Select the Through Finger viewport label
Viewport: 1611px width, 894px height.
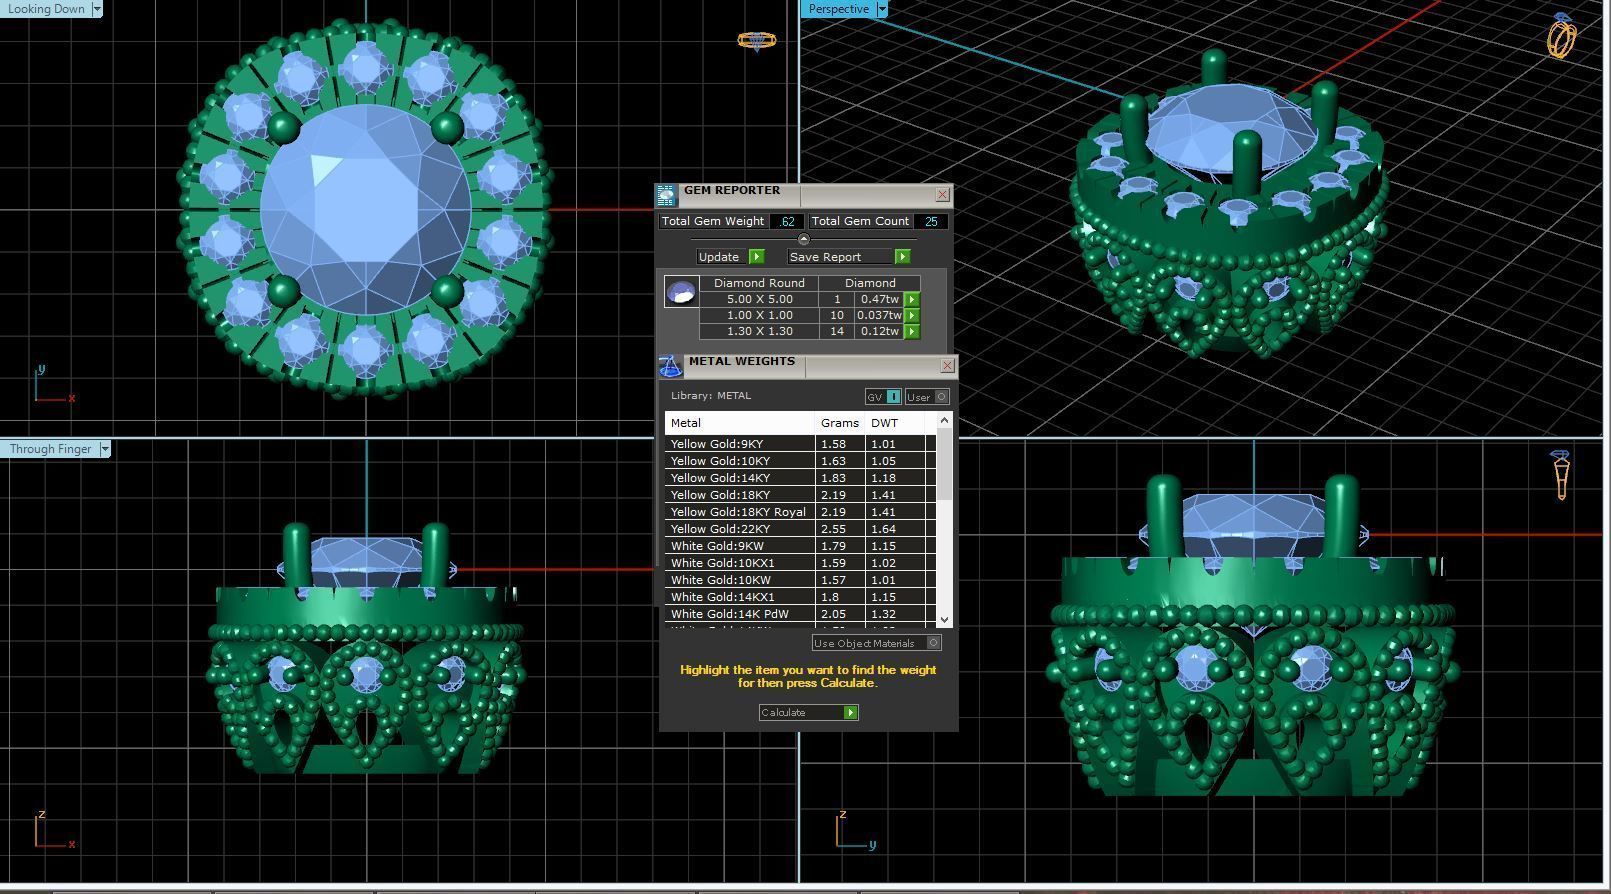tap(50, 449)
